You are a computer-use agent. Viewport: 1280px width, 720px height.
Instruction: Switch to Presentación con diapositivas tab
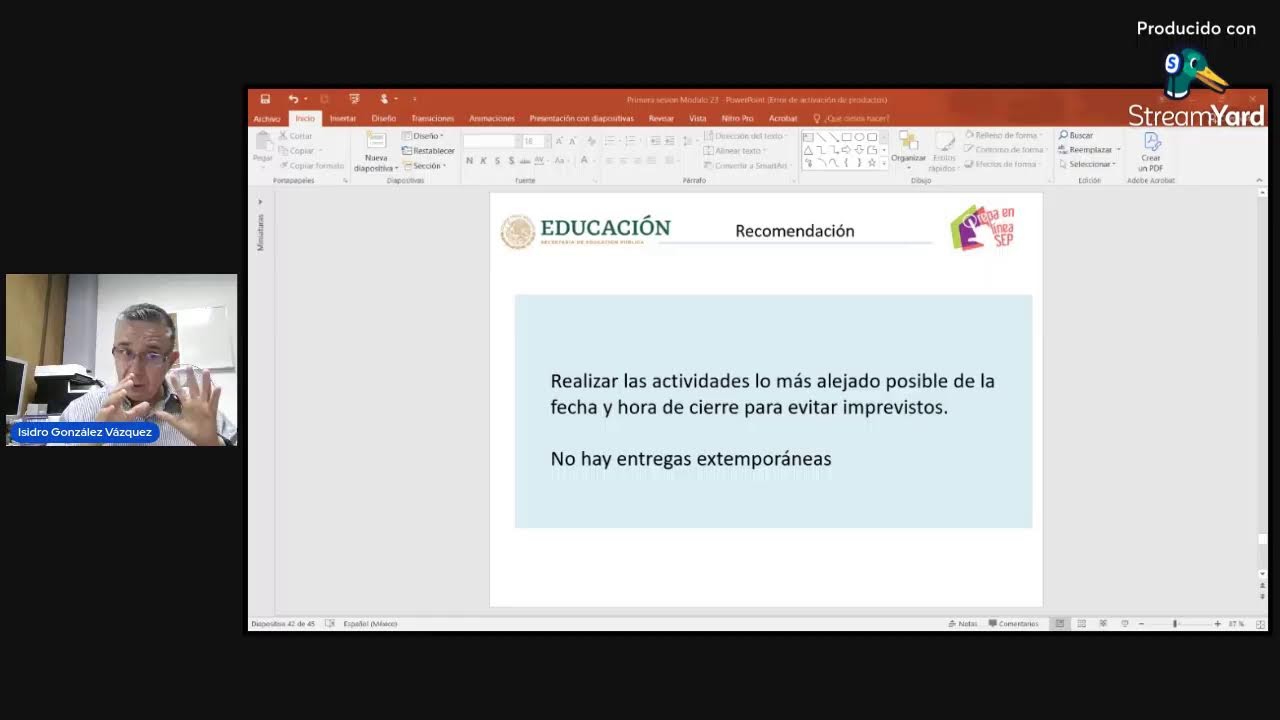click(x=581, y=118)
